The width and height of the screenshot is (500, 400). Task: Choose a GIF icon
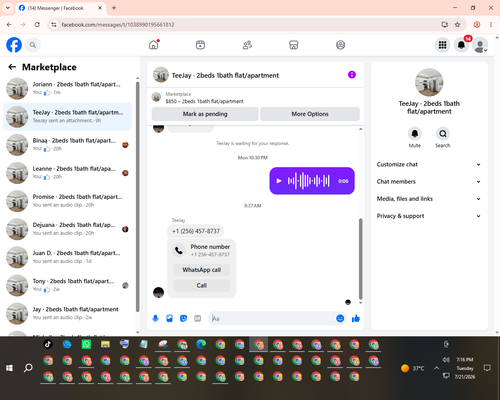pos(198,318)
